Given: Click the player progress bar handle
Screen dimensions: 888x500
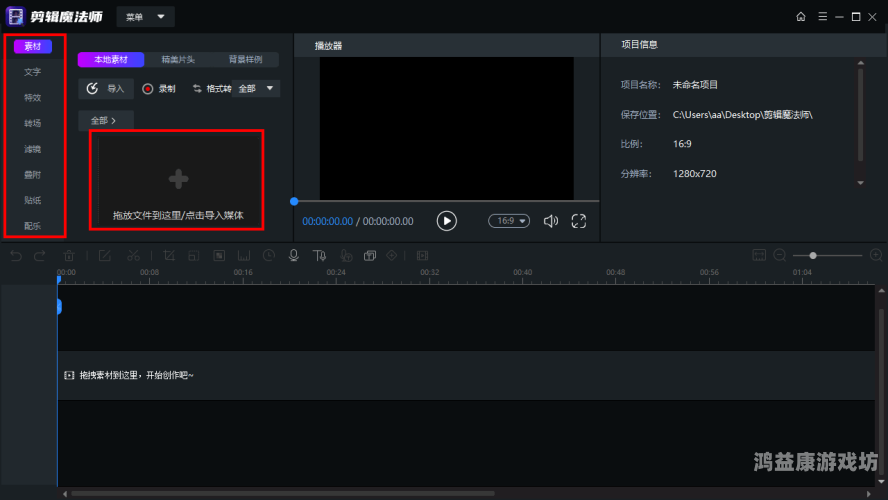Looking at the screenshot, I should click(294, 201).
